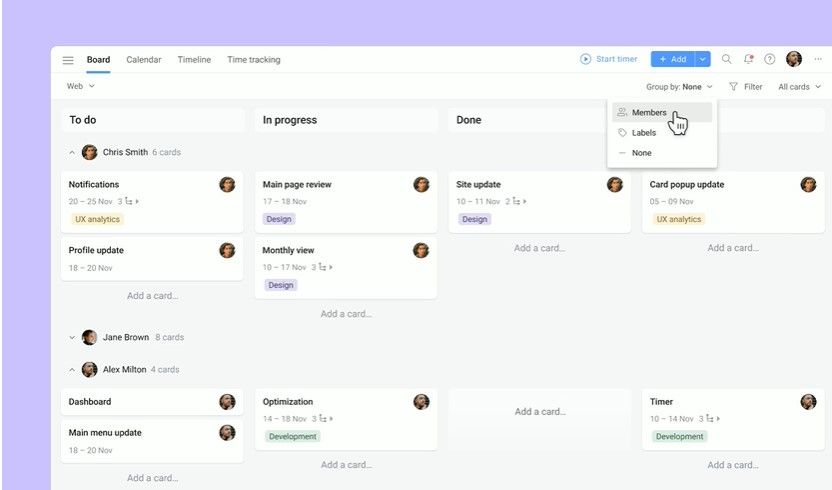Viewport: 832px width, 490px height.
Task: Select Labels in Group by menu
Action: click(x=662, y=133)
